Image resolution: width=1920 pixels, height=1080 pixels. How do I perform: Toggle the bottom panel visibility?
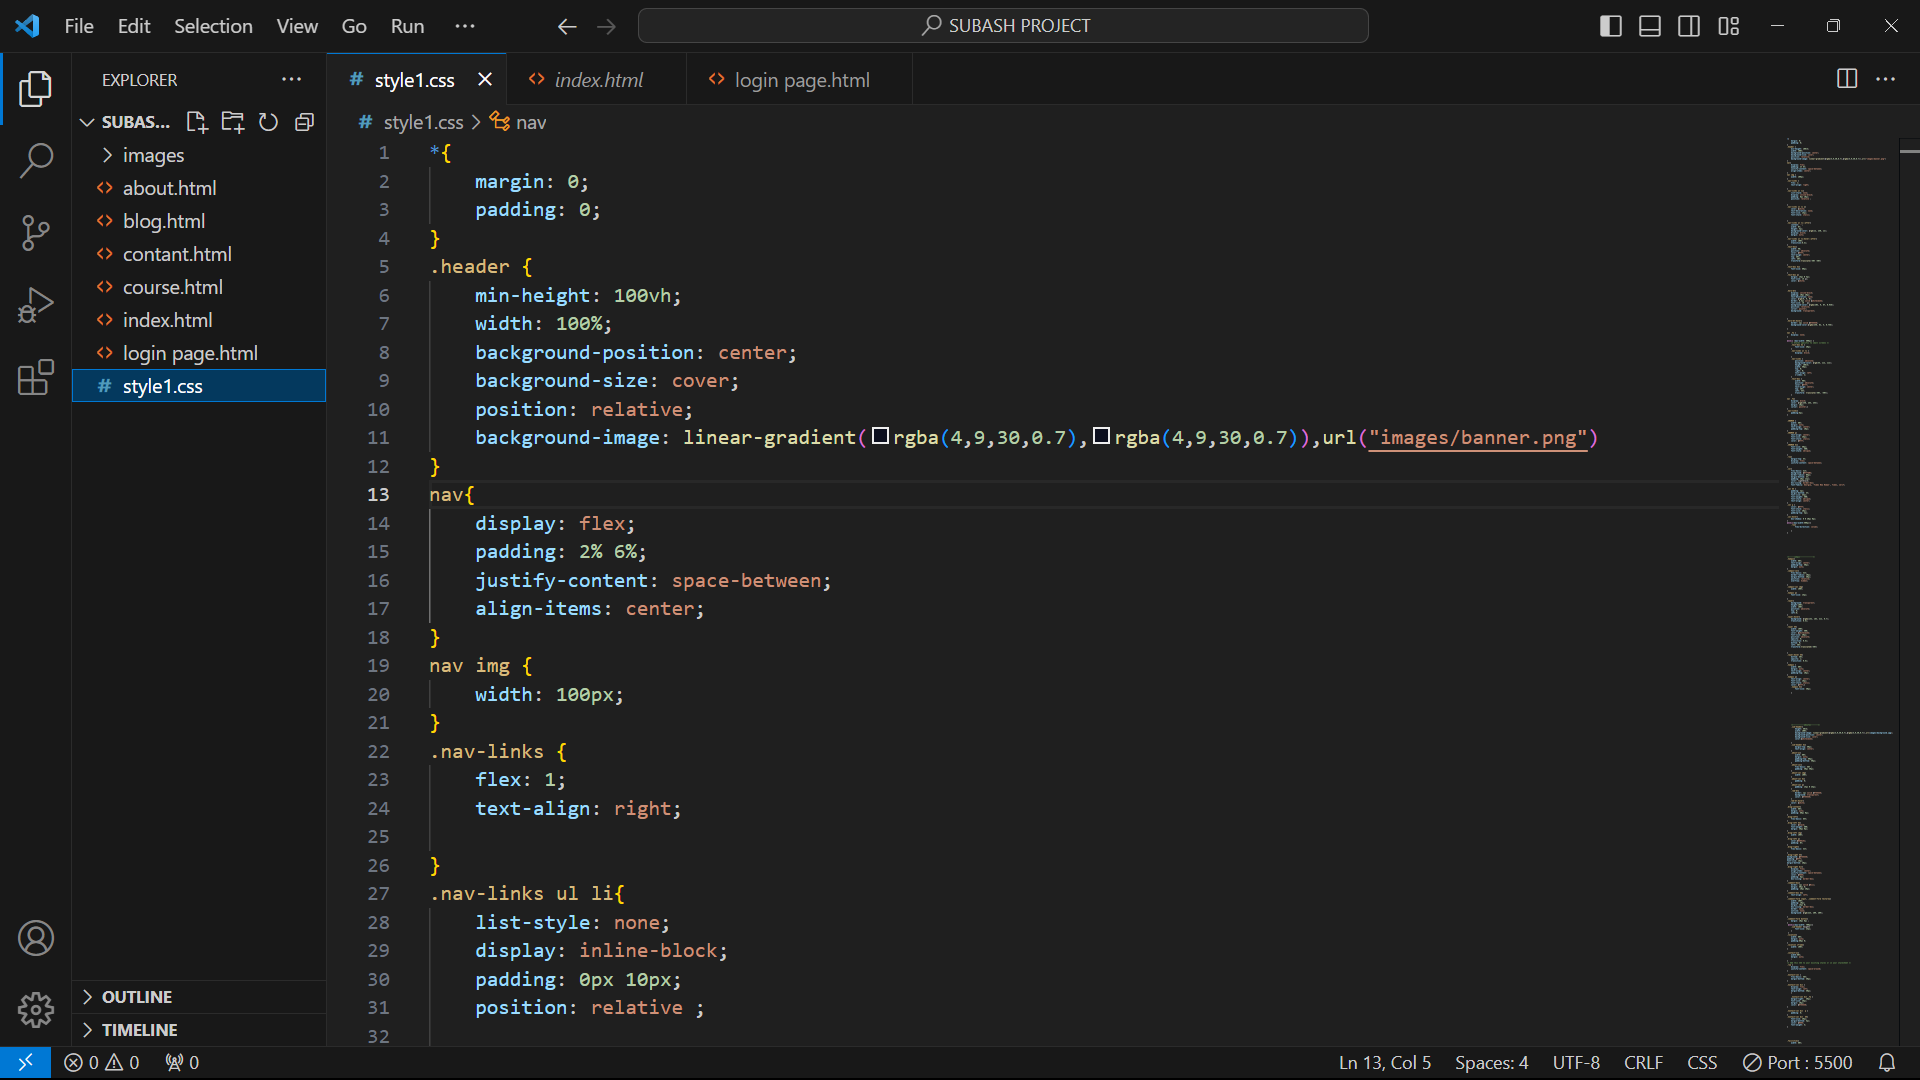1650,26
